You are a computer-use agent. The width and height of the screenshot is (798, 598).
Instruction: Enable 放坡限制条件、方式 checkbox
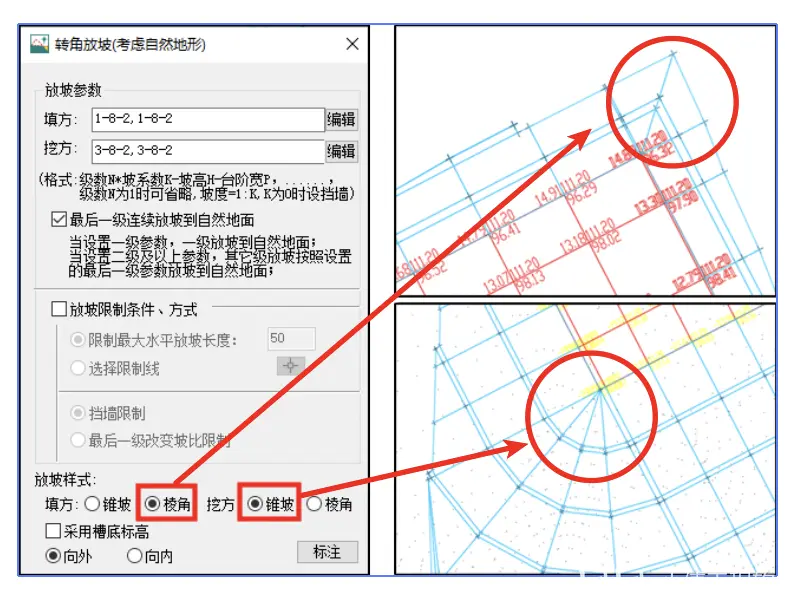pyautogui.click(x=59, y=309)
